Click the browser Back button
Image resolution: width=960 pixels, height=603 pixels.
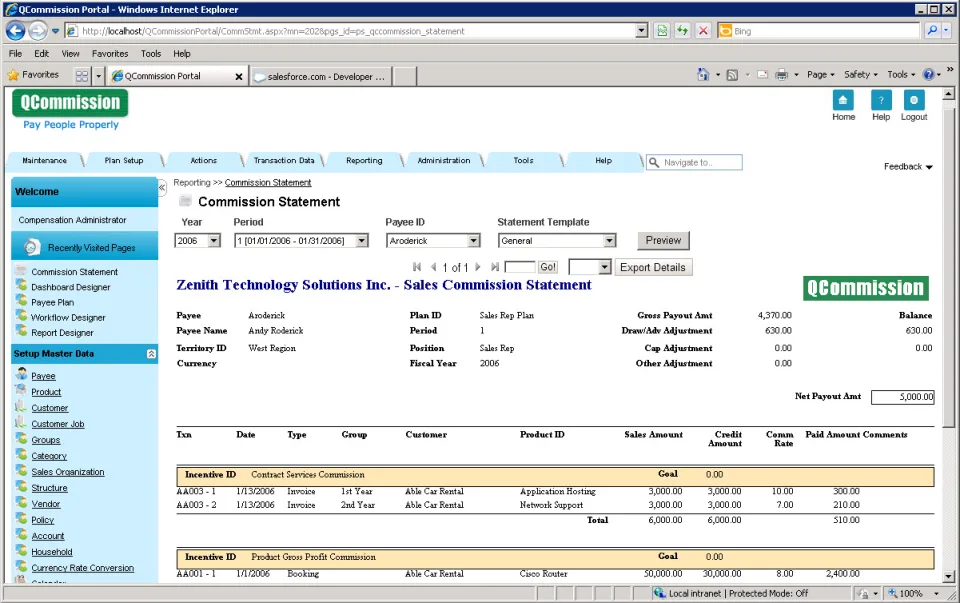[16, 31]
